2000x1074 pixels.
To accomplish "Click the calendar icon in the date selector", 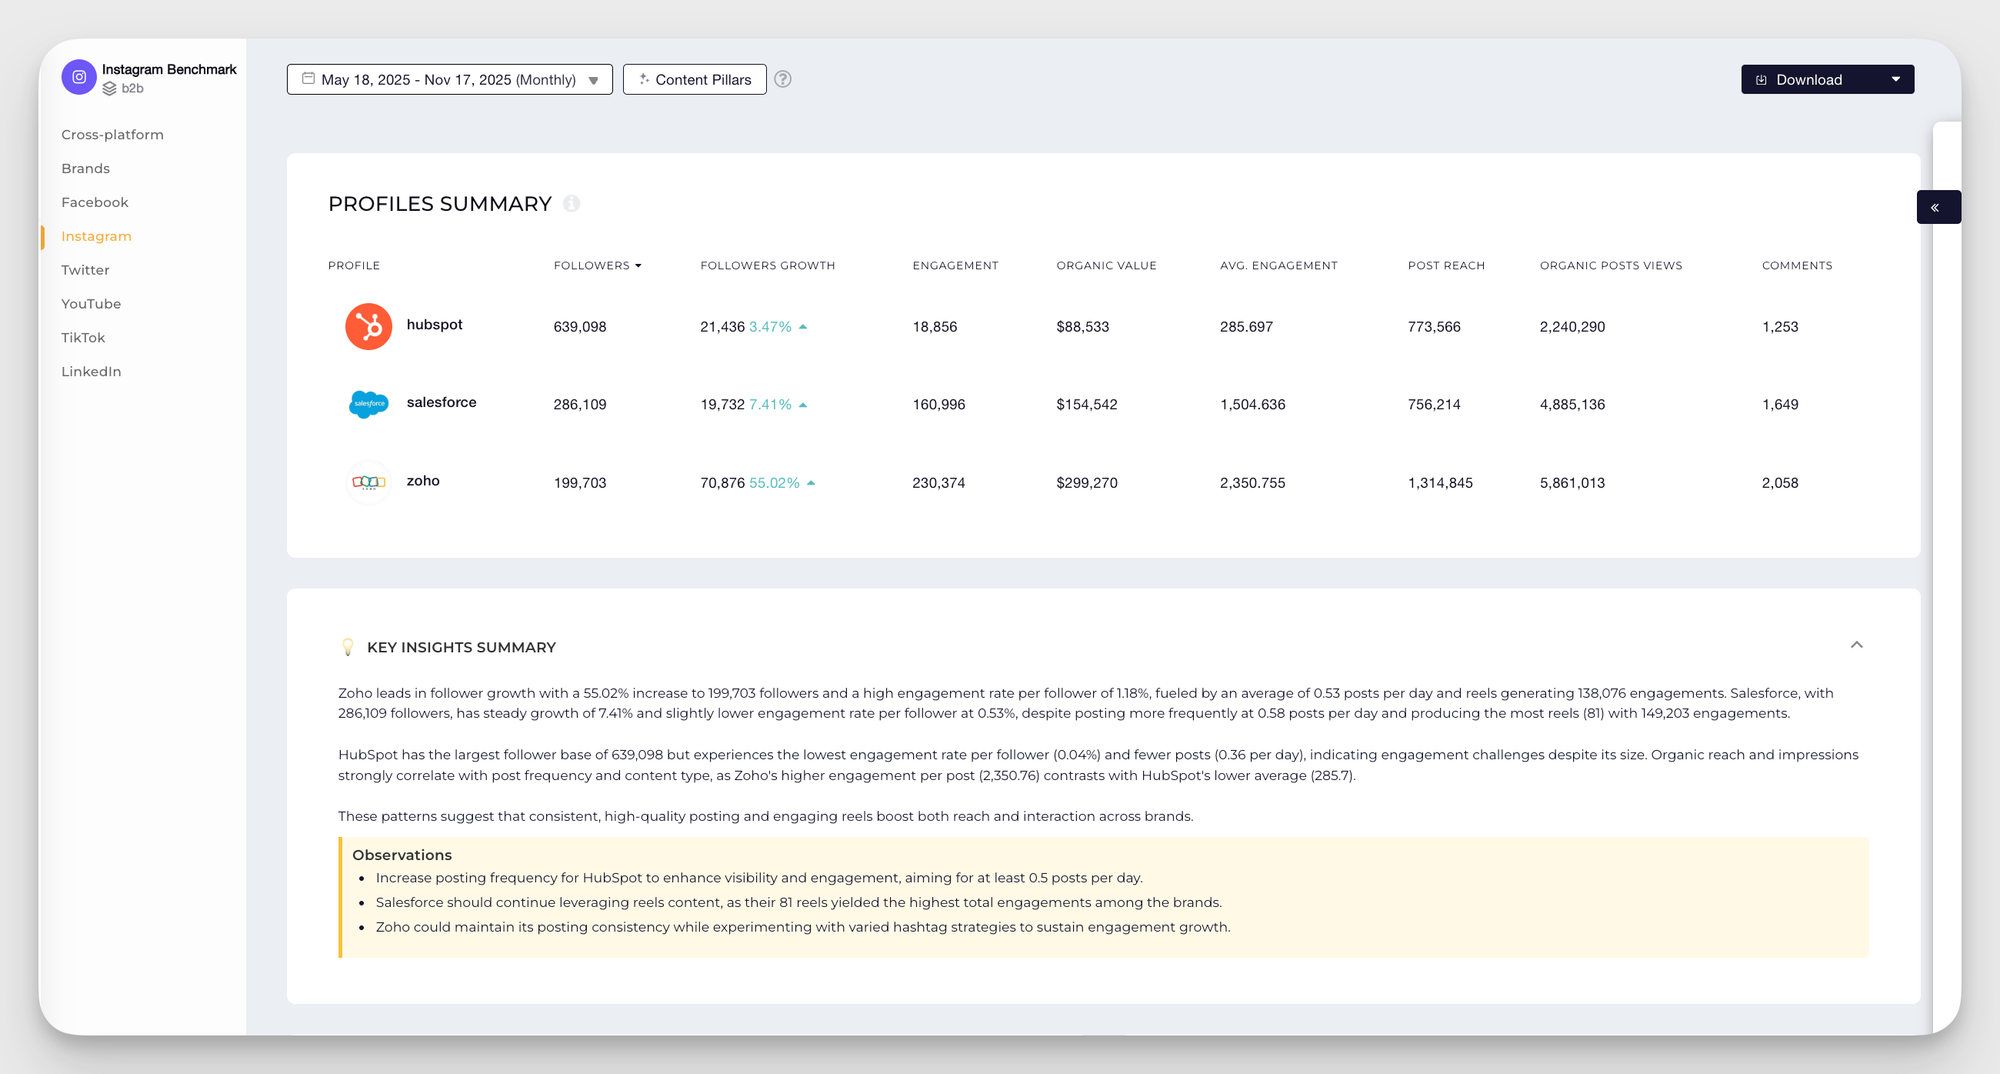I will point(307,79).
